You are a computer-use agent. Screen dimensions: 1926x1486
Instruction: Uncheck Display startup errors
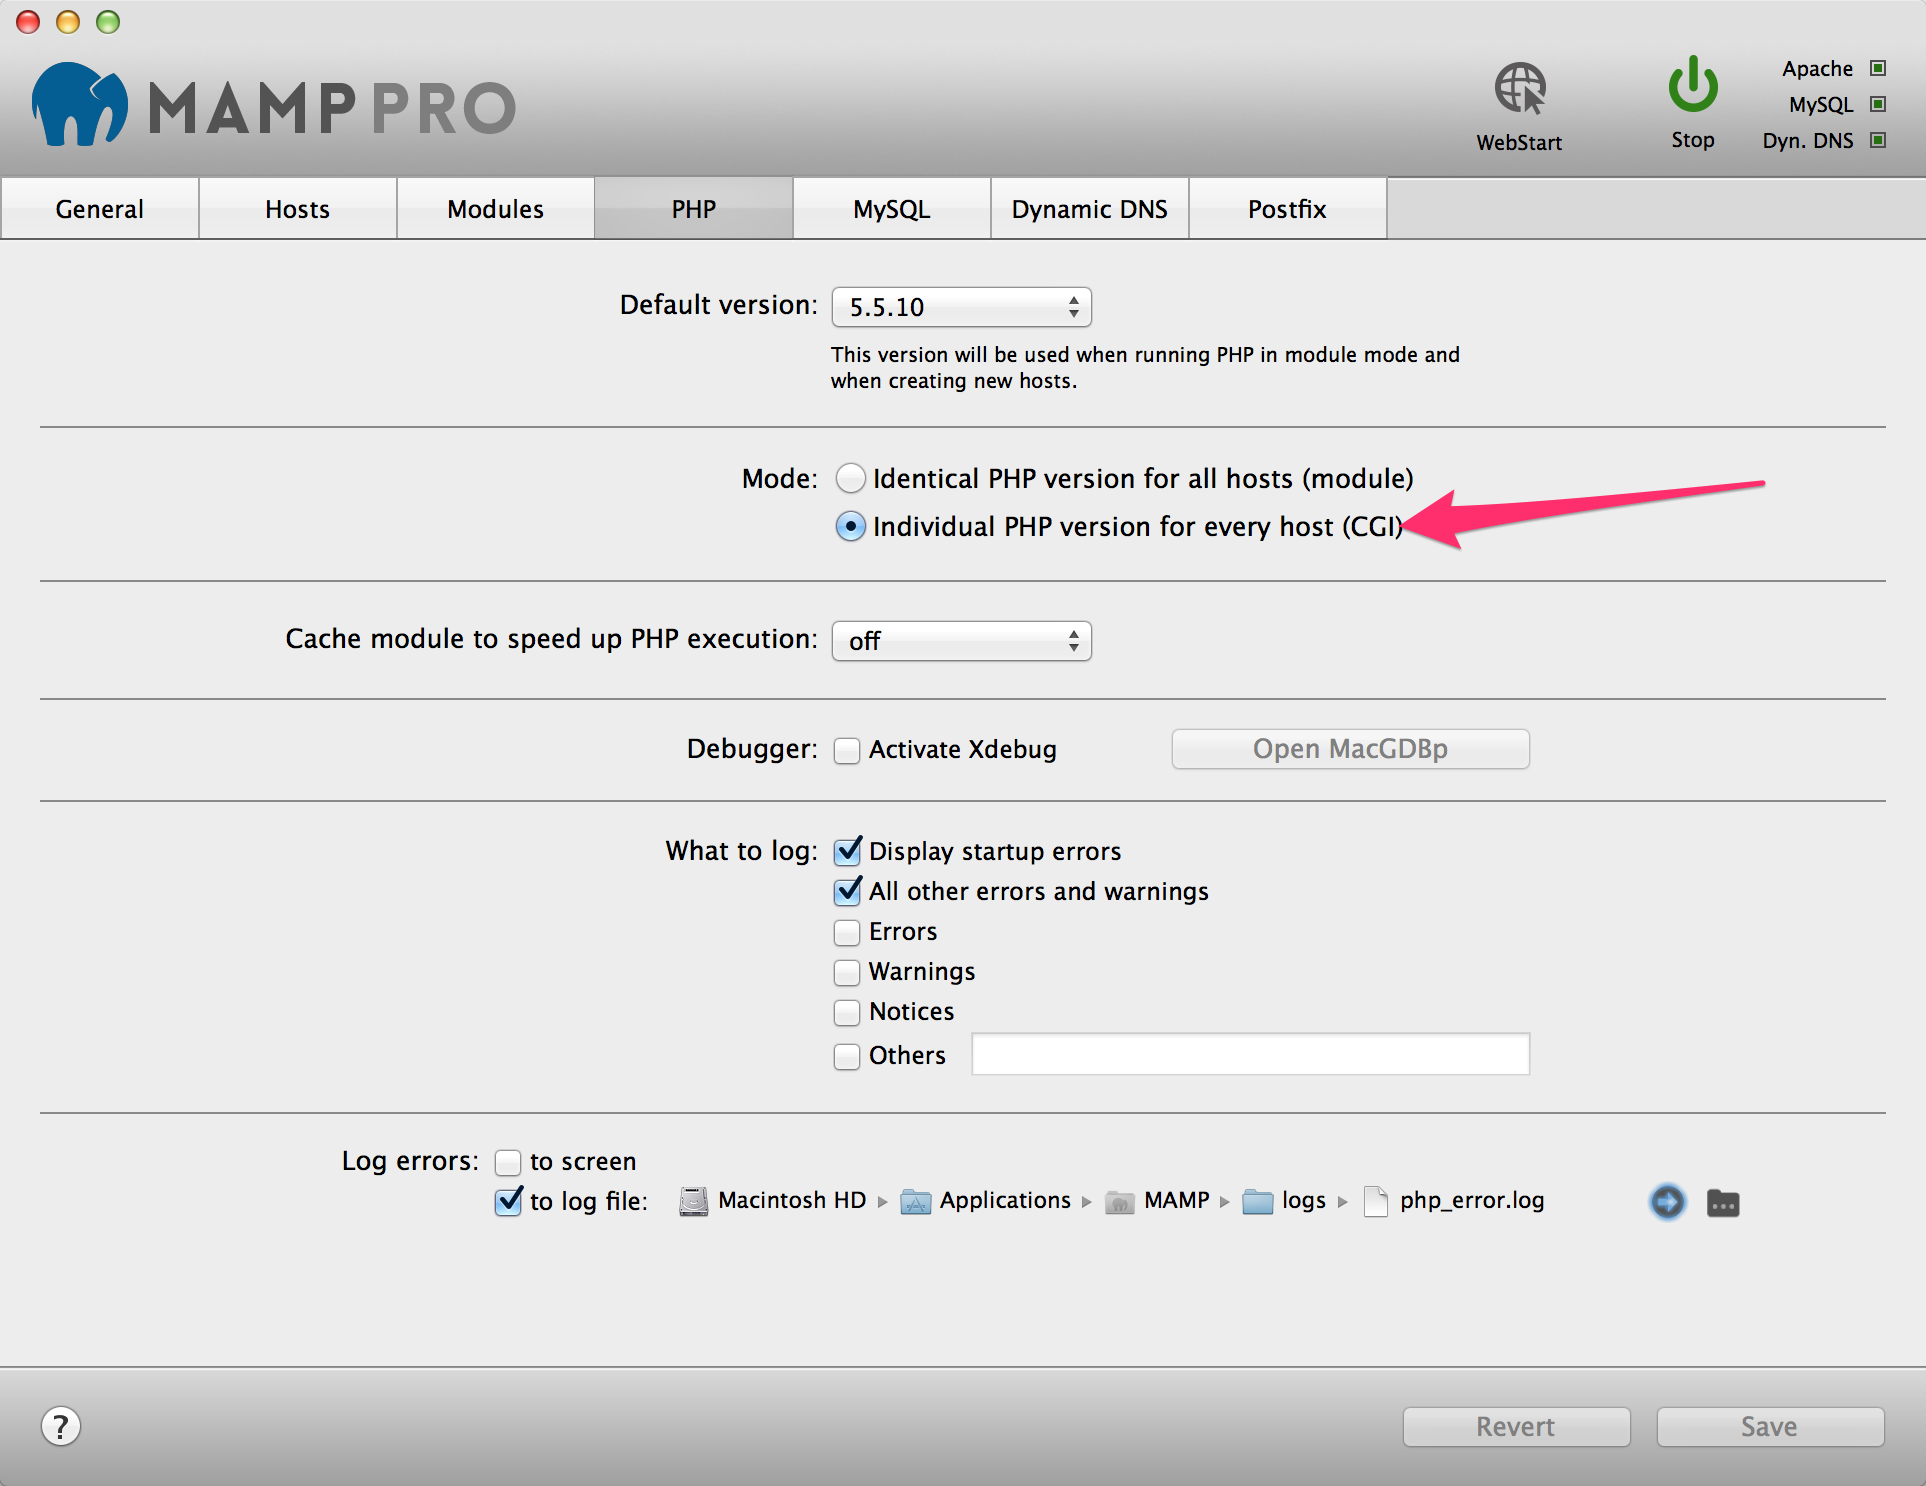click(847, 851)
